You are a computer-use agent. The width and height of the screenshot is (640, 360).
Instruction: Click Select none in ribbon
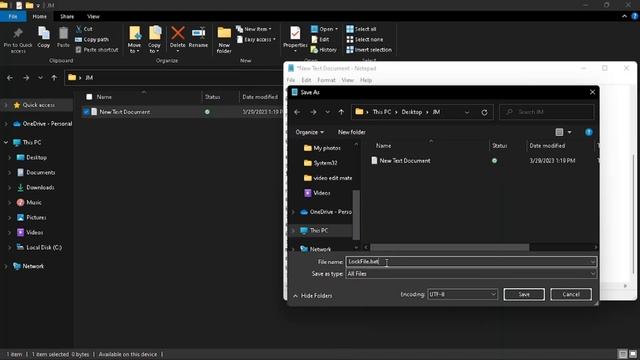point(364,40)
